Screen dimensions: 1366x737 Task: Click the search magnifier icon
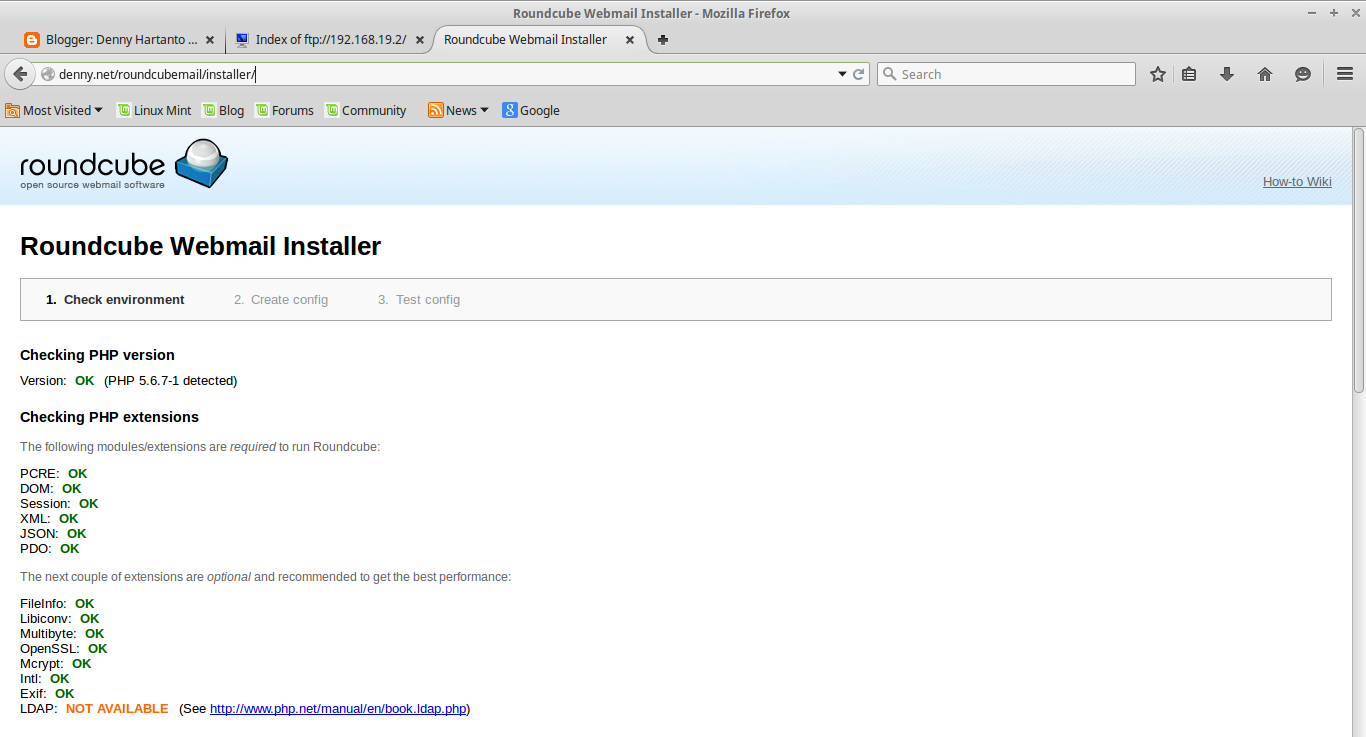point(889,74)
